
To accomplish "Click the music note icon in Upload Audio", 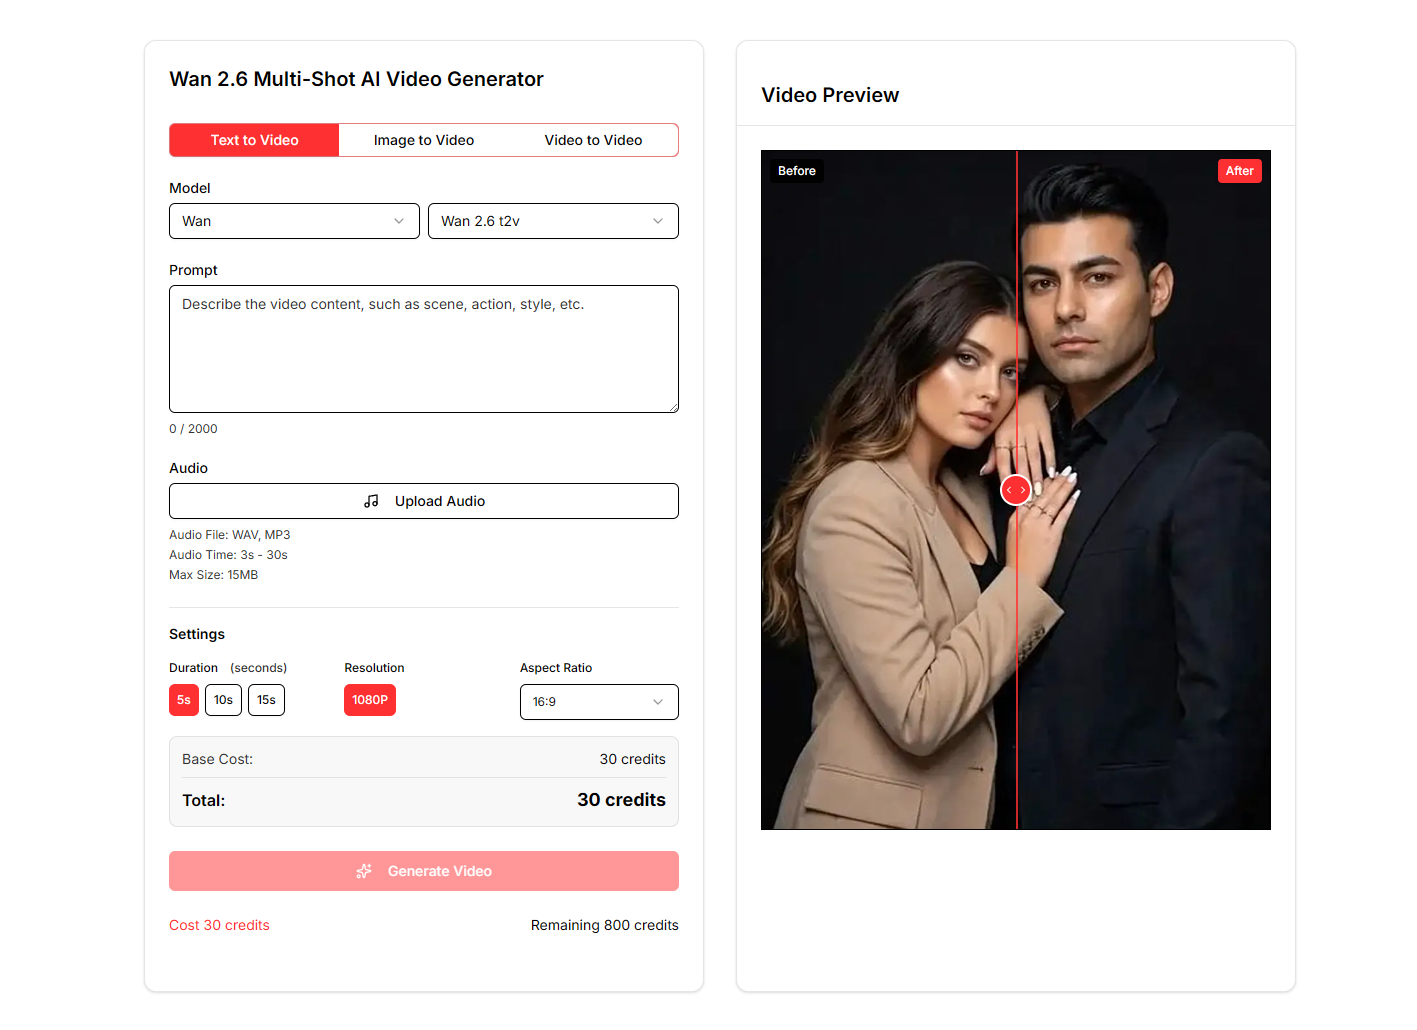I will coord(372,500).
